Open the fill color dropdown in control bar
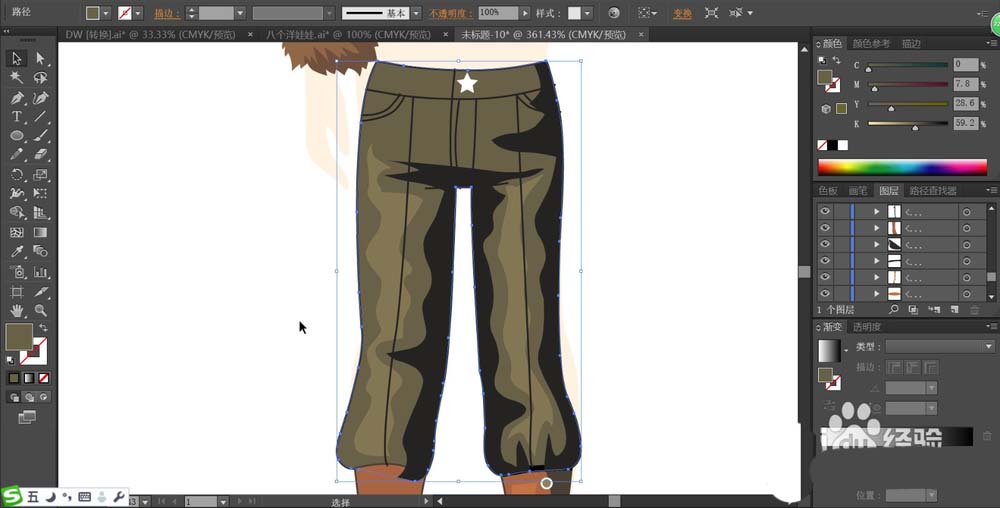The width and height of the screenshot is (1000, 508). pos(107,13)
